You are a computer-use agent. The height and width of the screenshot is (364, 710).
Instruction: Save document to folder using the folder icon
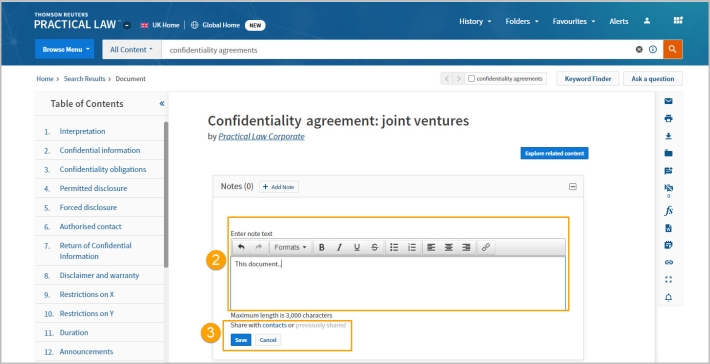click(668, 153)
